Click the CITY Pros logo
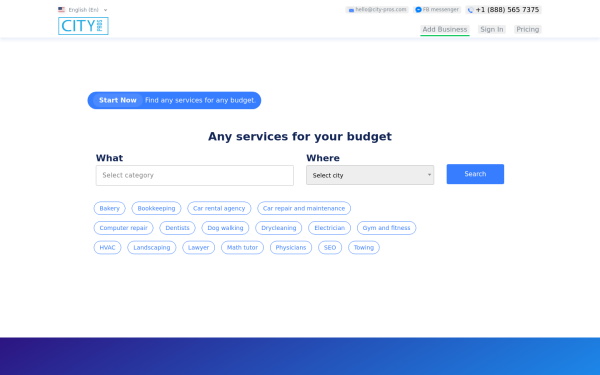The width and height of the screenshot is (600, 375). [83, 26]
